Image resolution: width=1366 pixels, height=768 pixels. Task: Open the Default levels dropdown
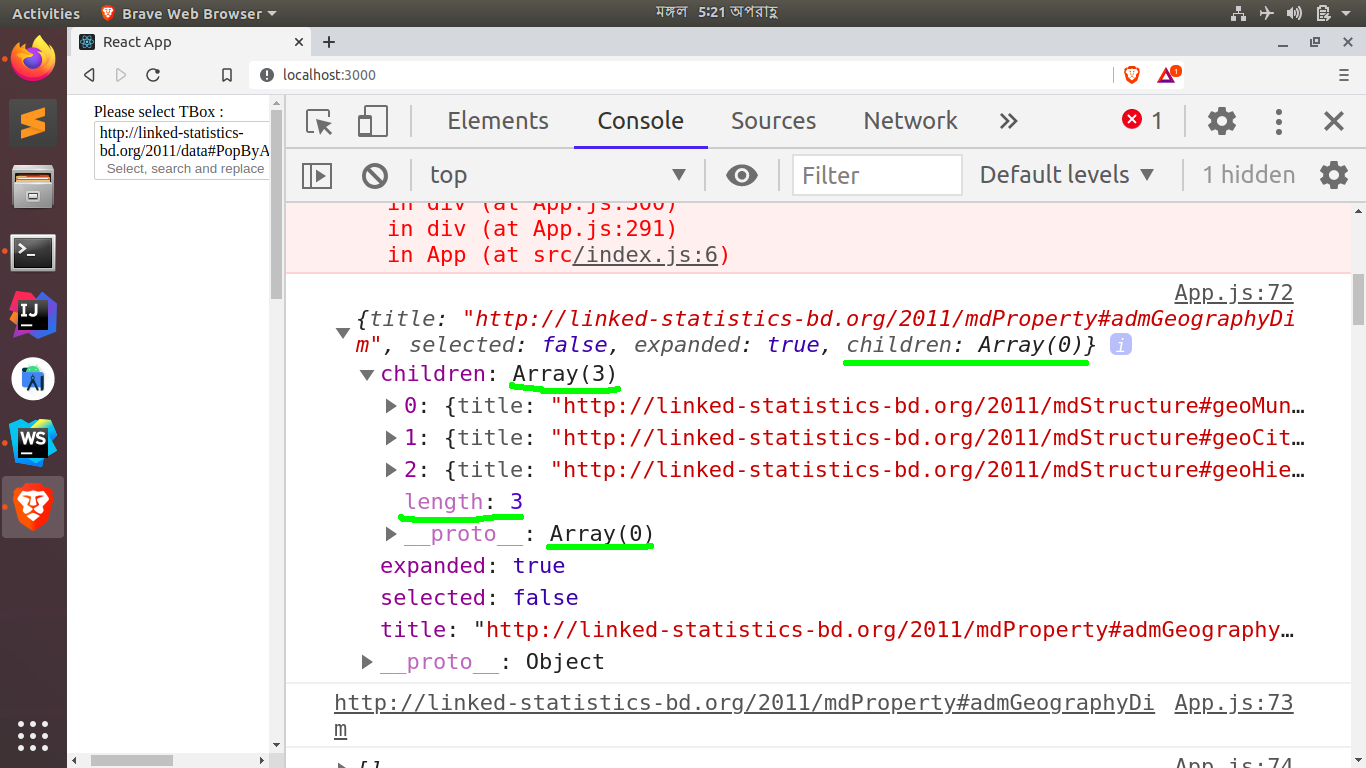click(x=1066, y=174)
